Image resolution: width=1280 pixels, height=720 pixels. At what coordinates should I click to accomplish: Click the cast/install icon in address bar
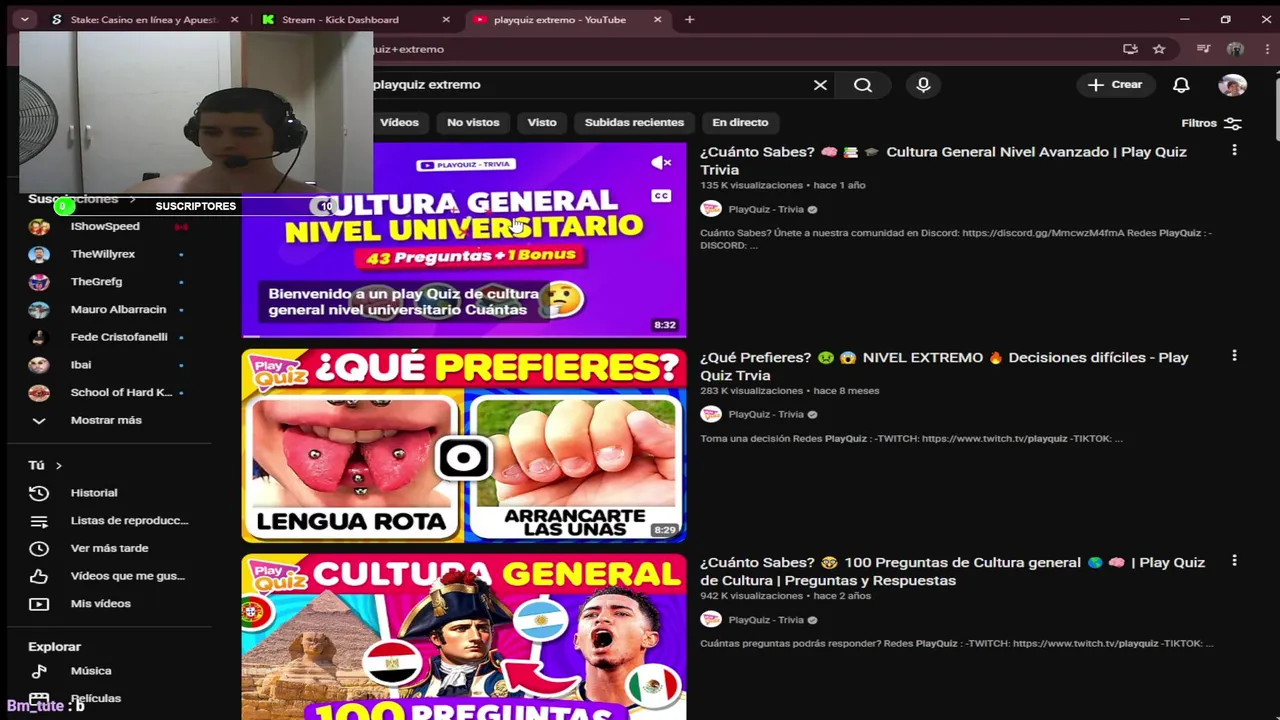(1130, 49)
